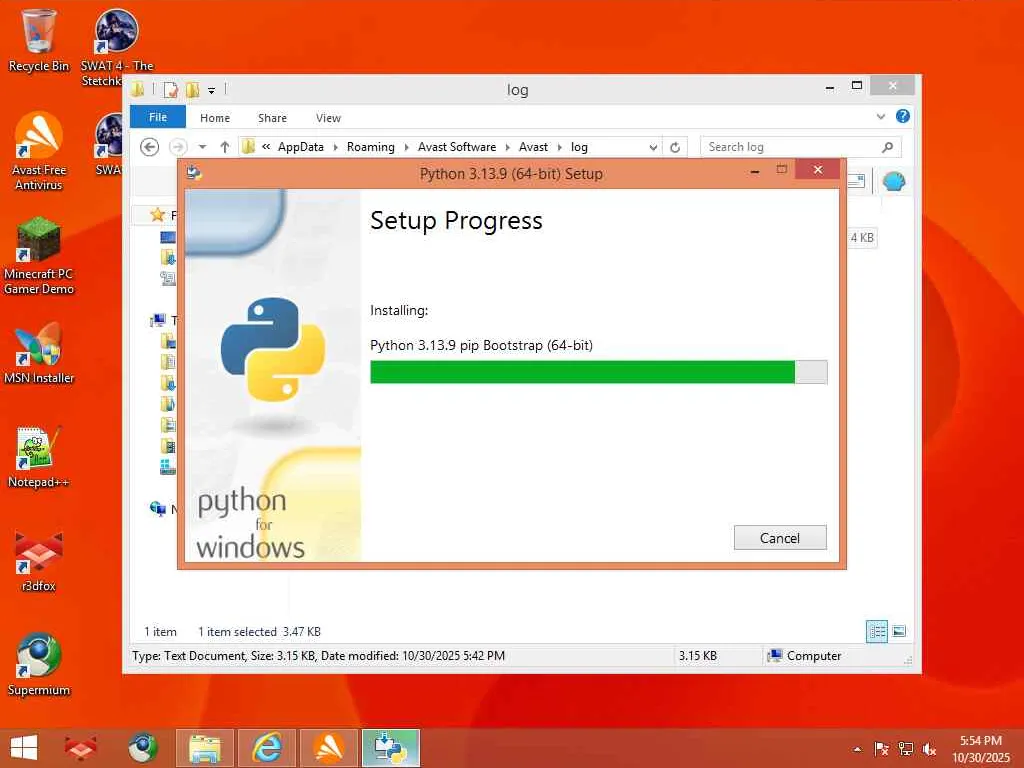Image resolution: width=1024 pixels, height=768 pixels.
Task: Open Customize Quick Access Toolbar dropdown
Action: pyautogui.click(x=212, y=90)
